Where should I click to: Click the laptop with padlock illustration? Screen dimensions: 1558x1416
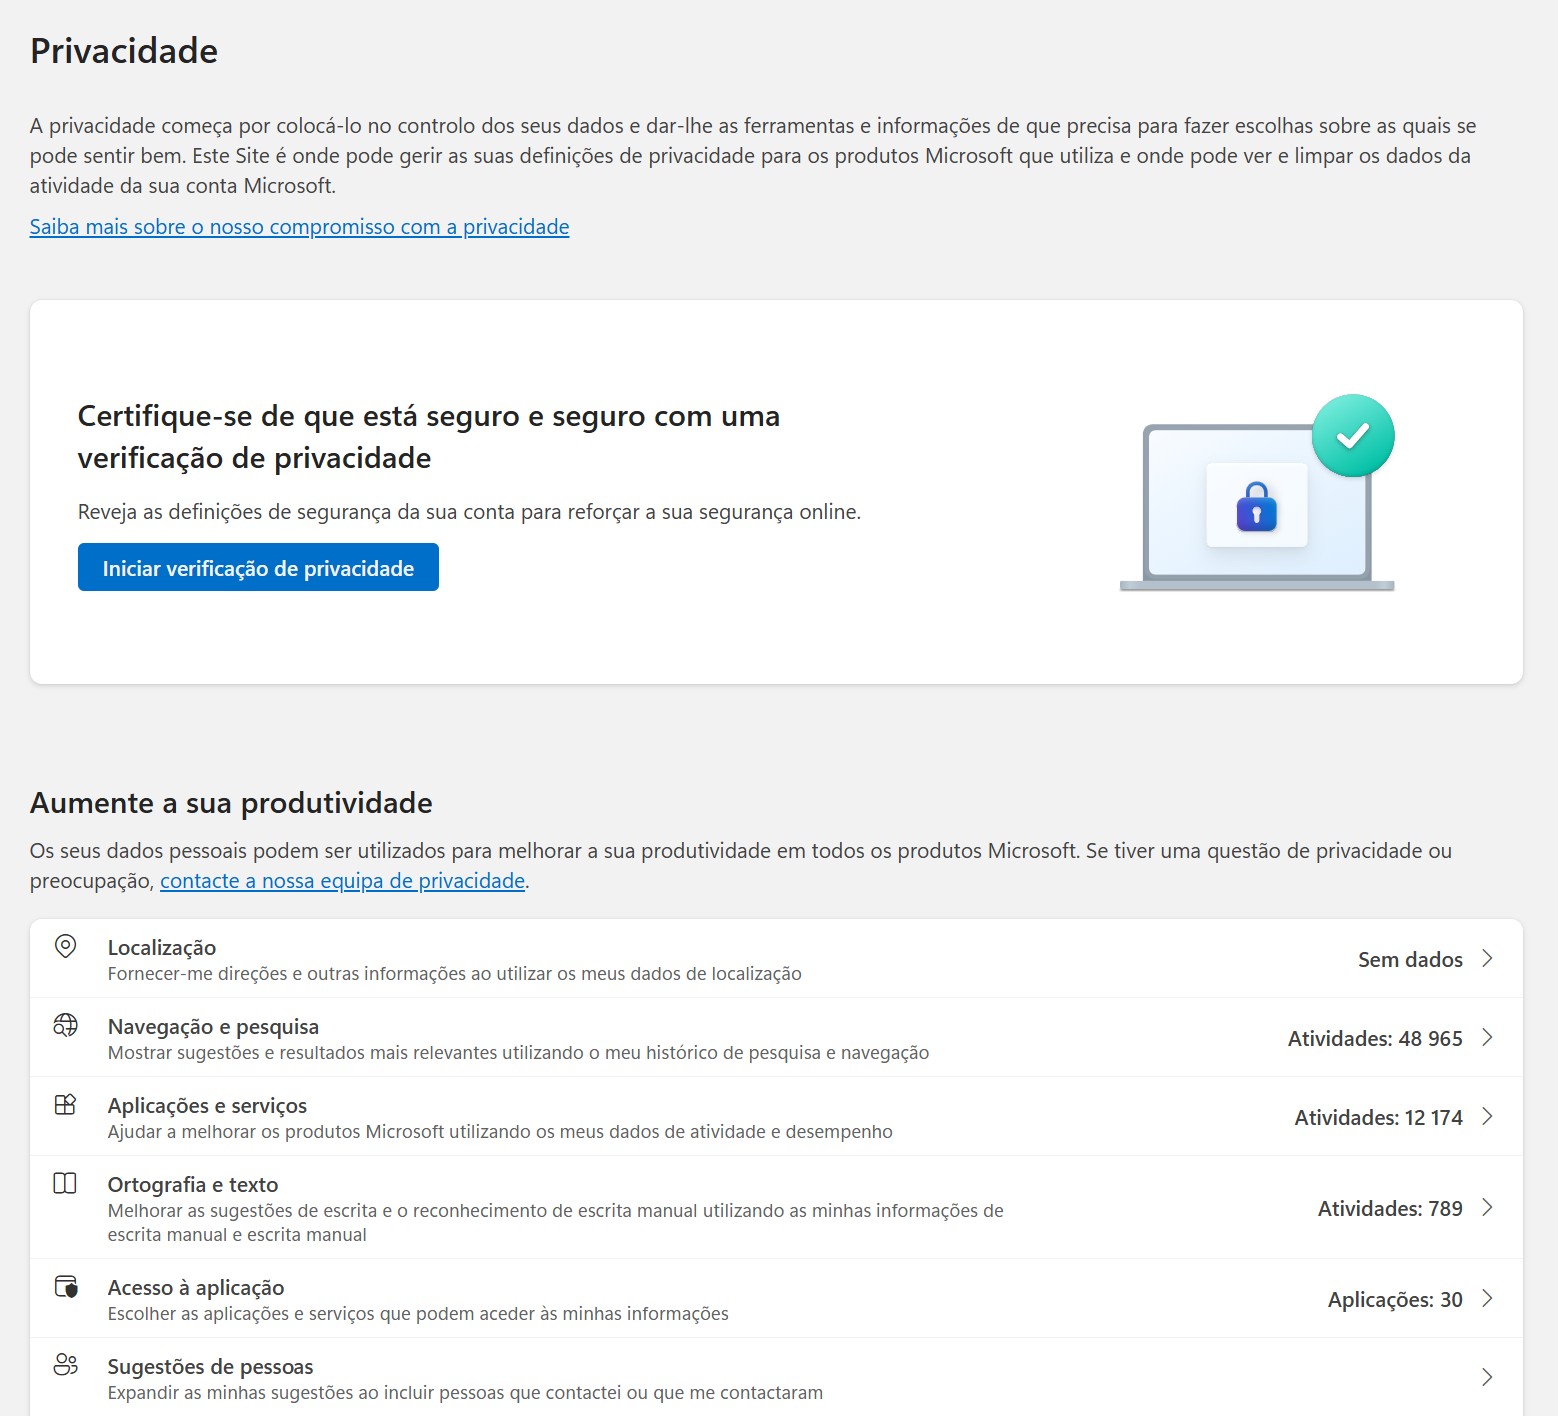[1256, 510]
